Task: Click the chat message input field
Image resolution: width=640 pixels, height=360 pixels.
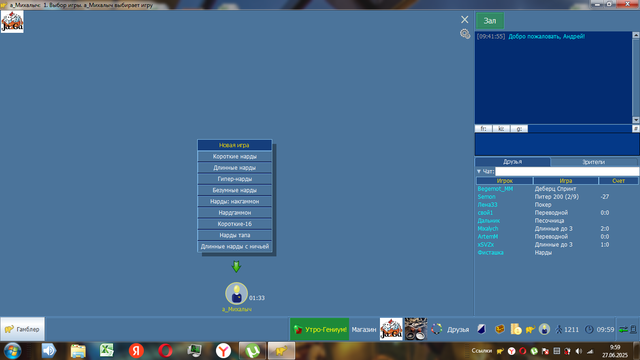Action: 557,144
